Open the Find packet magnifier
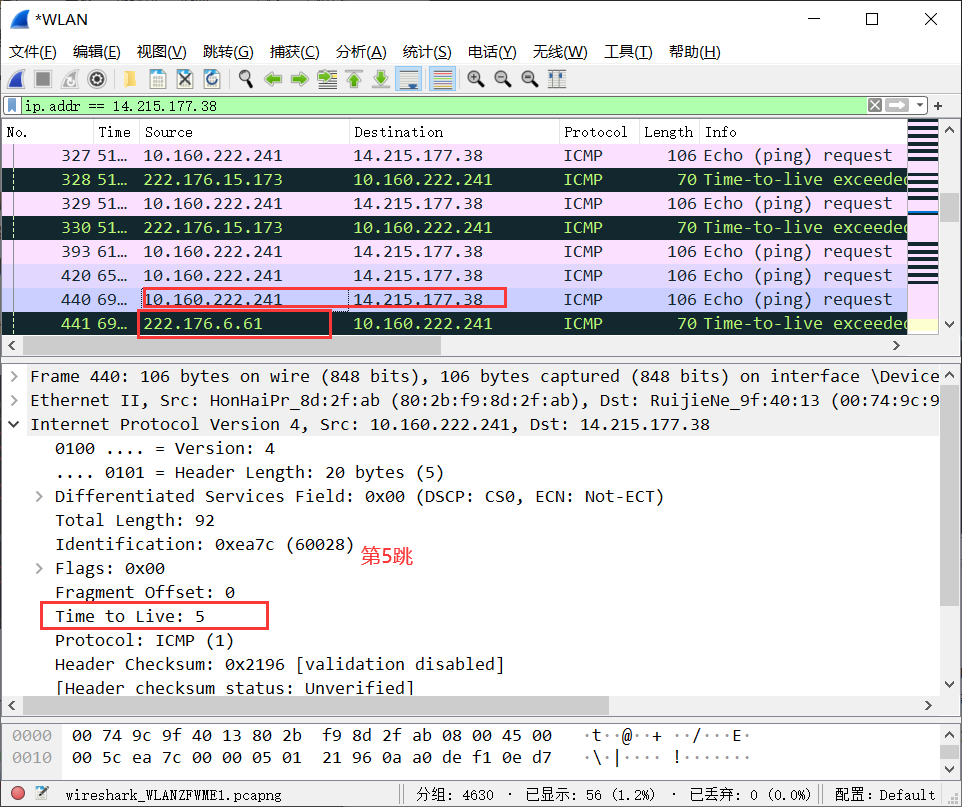962x807 pixels. coord(246,79)
